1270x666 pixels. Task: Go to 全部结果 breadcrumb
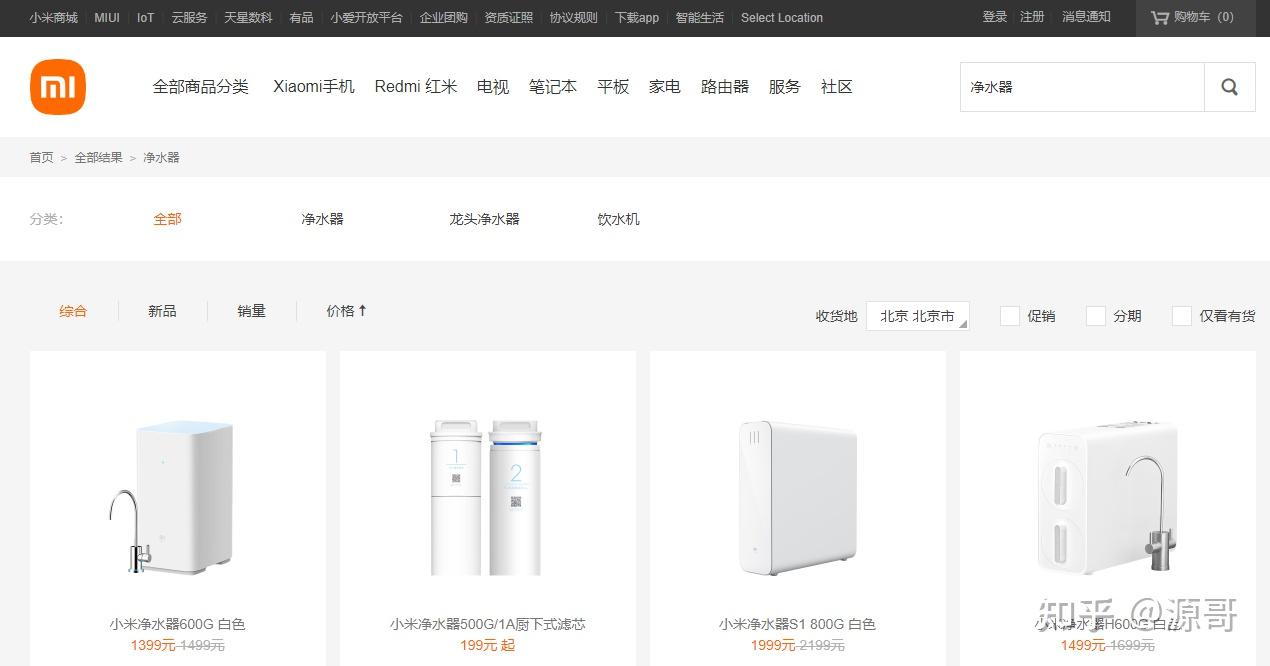(x=98, y=157)
